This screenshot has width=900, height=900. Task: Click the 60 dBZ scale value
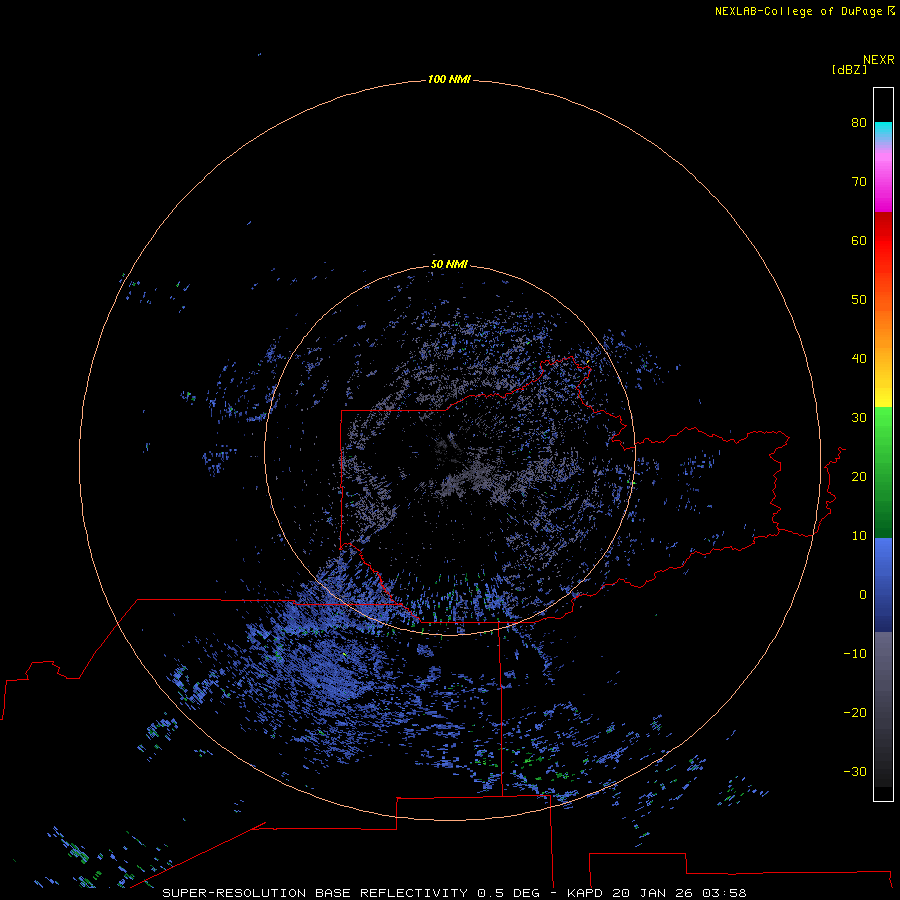(859, 240)
